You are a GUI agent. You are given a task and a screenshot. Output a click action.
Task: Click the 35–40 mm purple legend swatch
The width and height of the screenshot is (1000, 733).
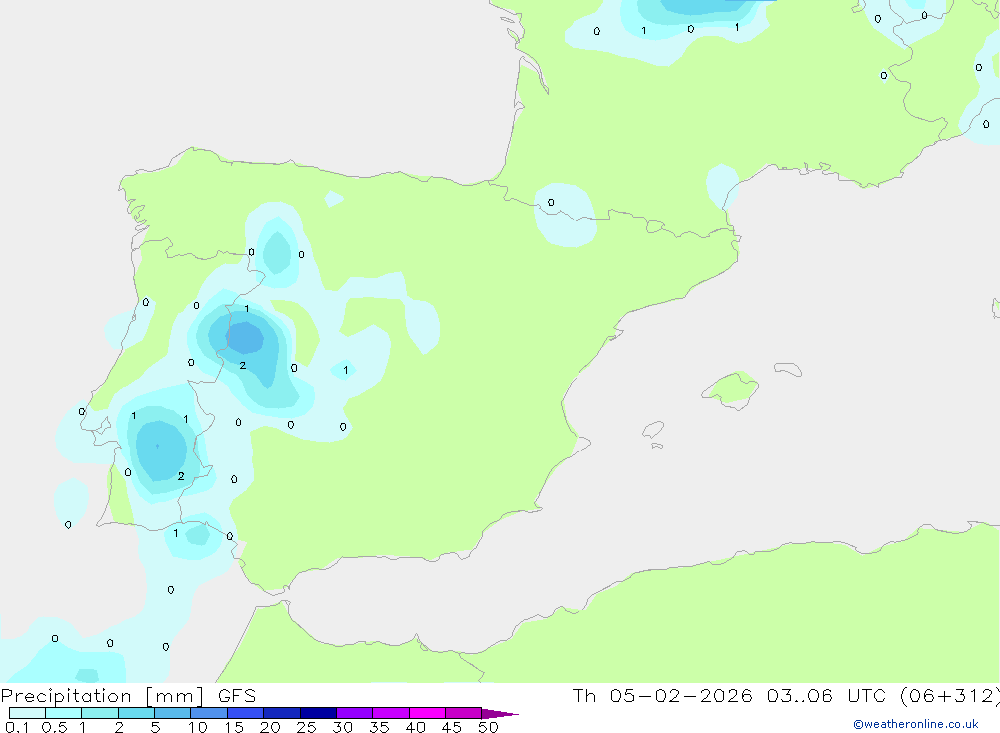[x=391, y=713]
